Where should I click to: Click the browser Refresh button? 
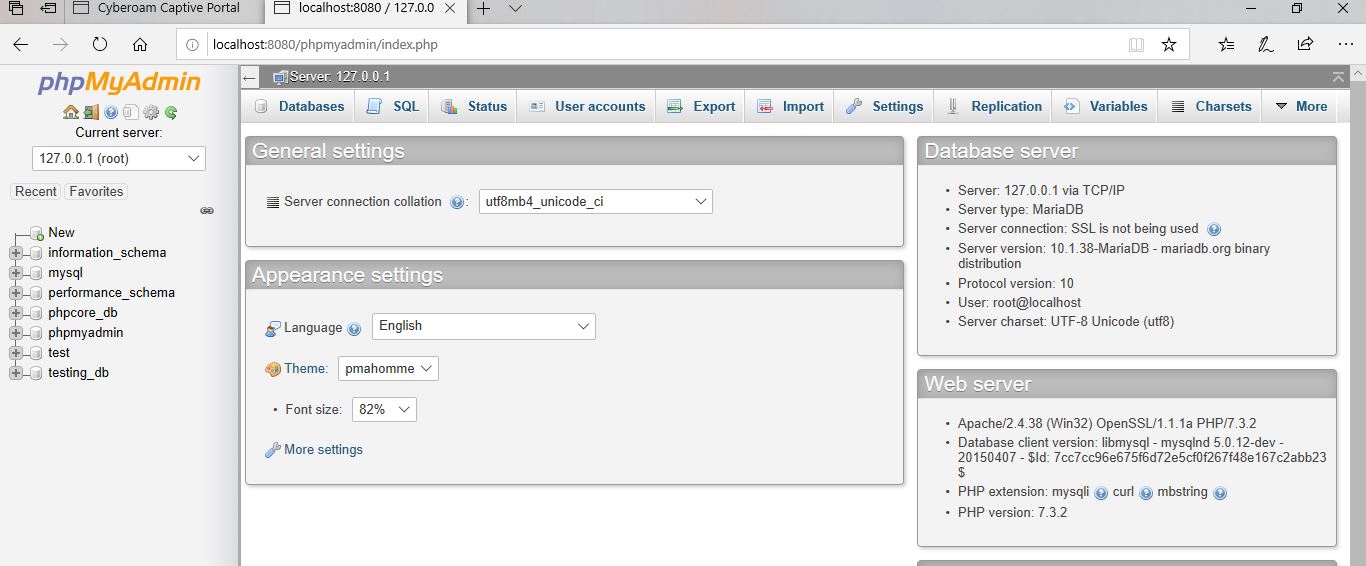[100, 44]
